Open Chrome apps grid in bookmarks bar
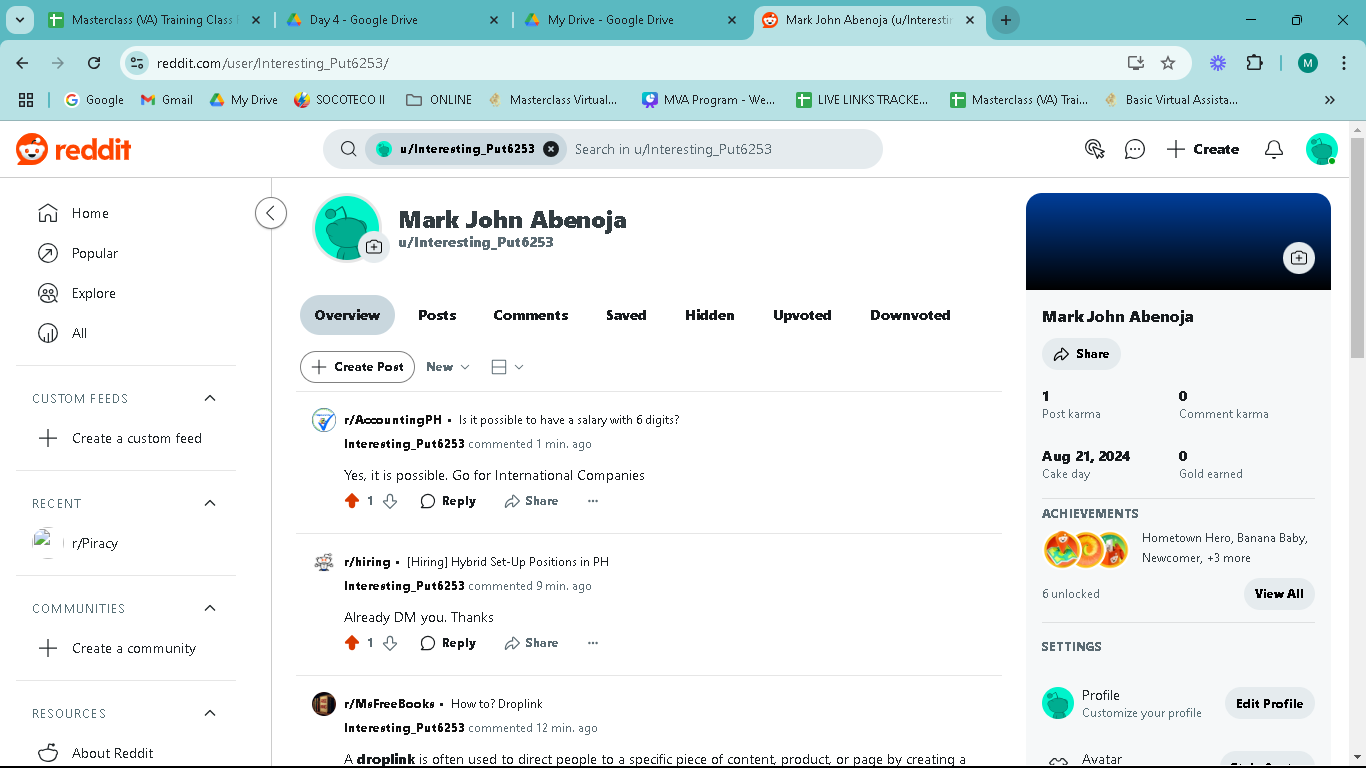 (x=26, y=100)
